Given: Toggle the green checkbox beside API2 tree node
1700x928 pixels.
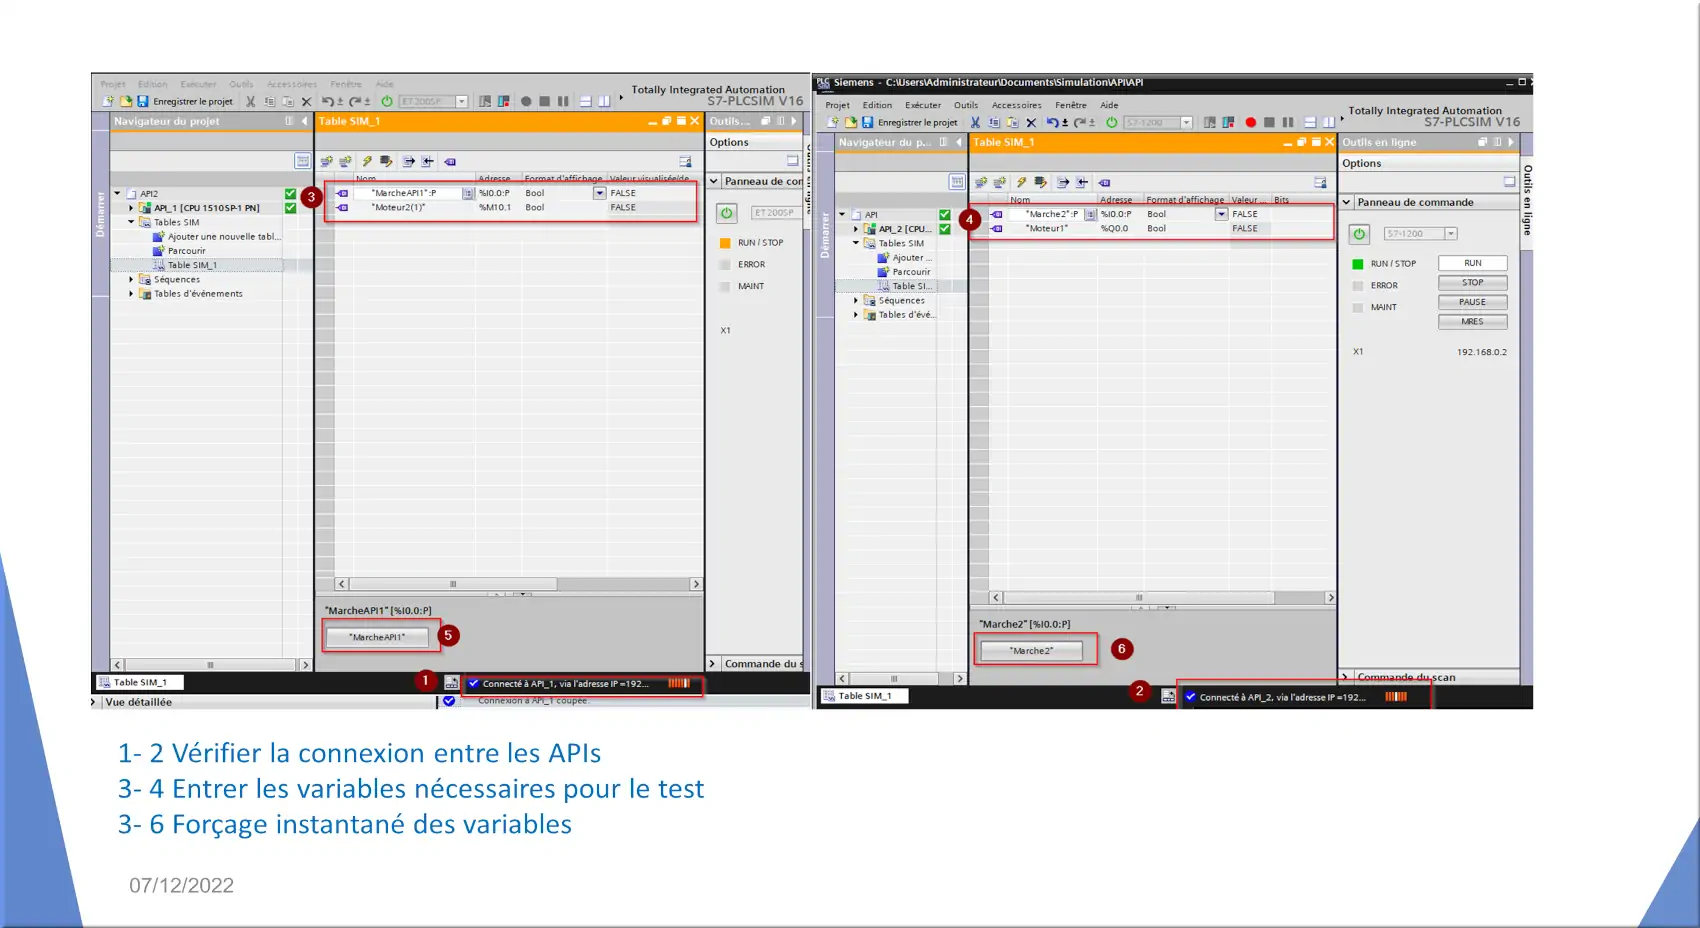Looking at the screenshot, I should 290,194.
